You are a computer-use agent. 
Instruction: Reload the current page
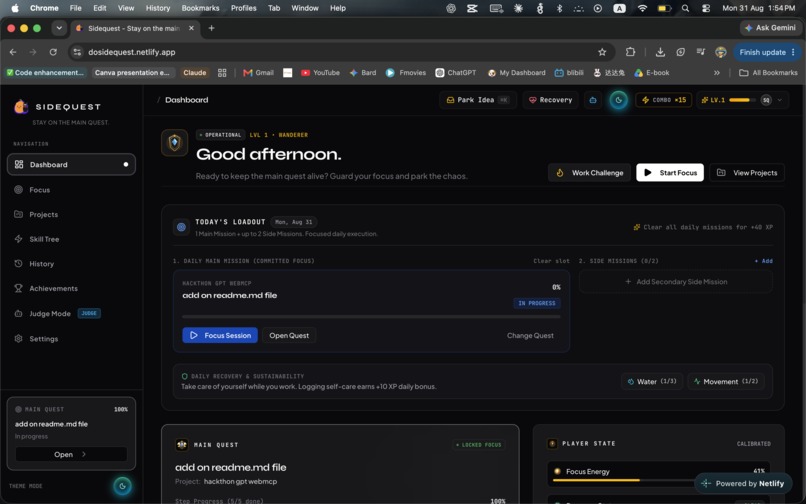53,52
